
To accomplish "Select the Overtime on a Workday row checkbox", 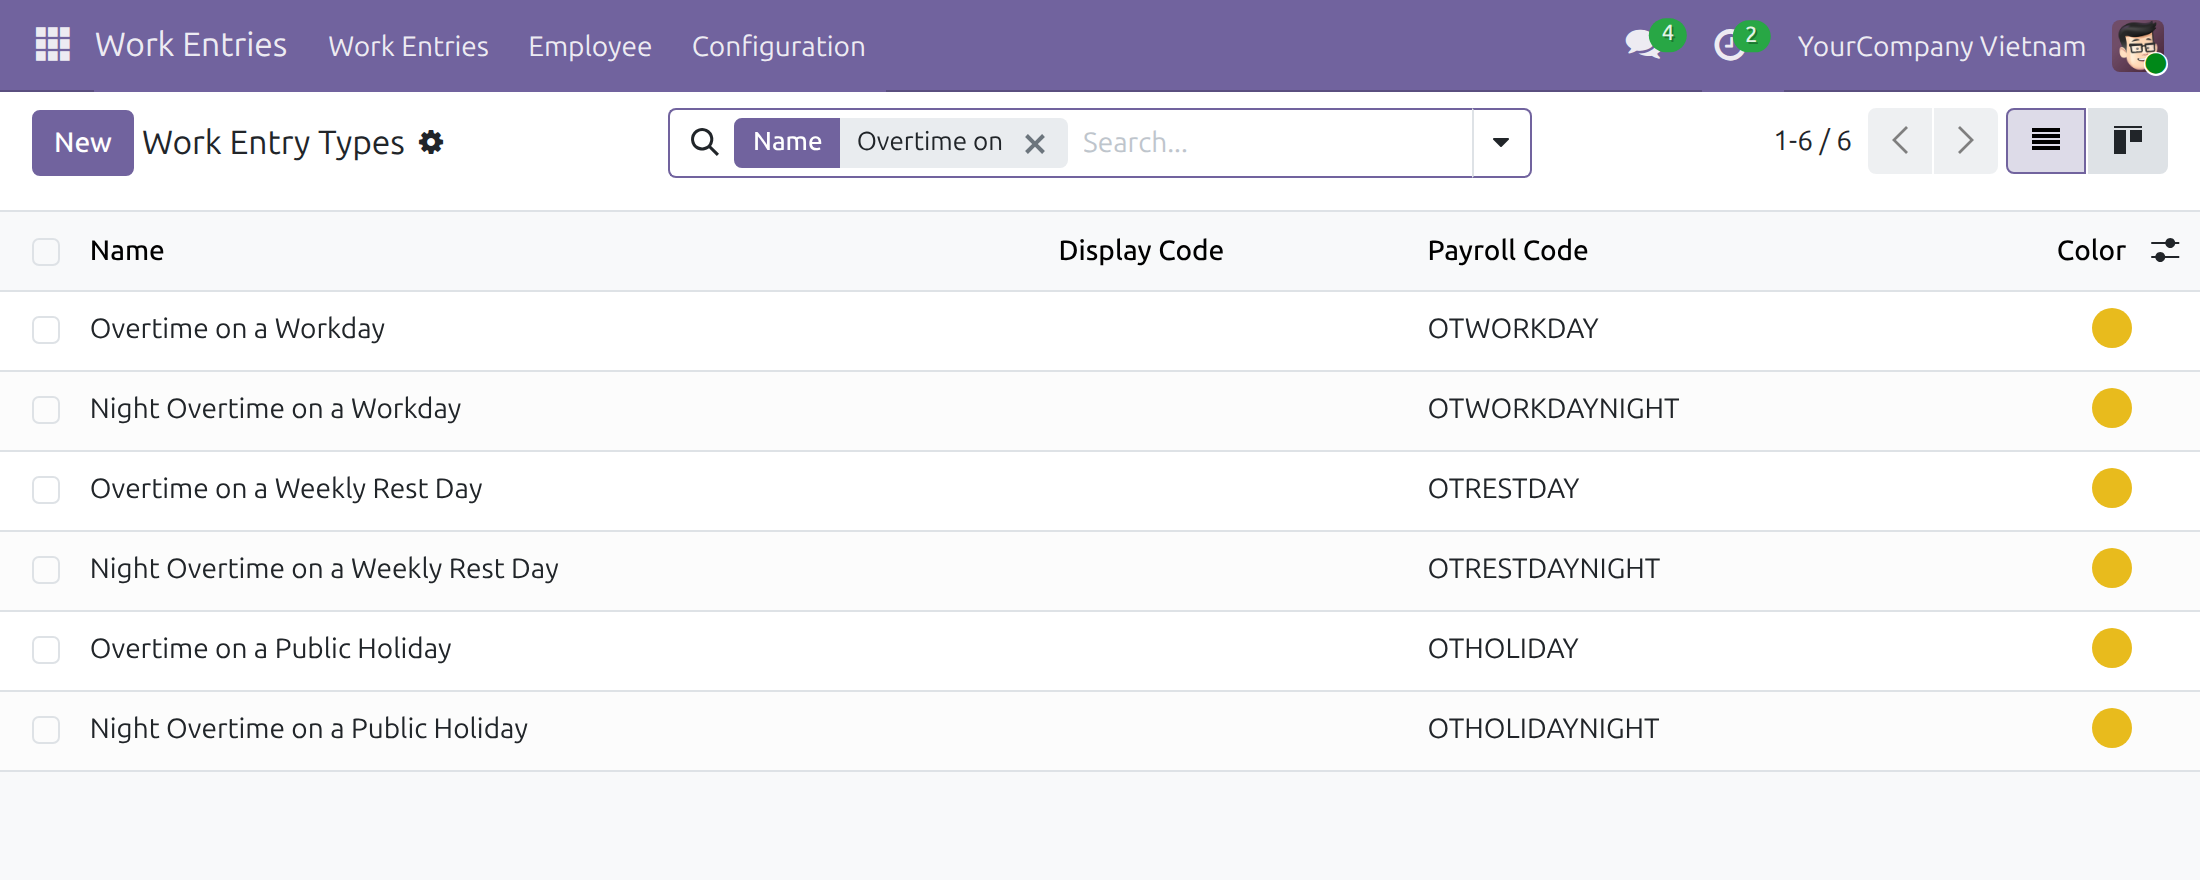I will pyautogui.click(x=46, y=330).
